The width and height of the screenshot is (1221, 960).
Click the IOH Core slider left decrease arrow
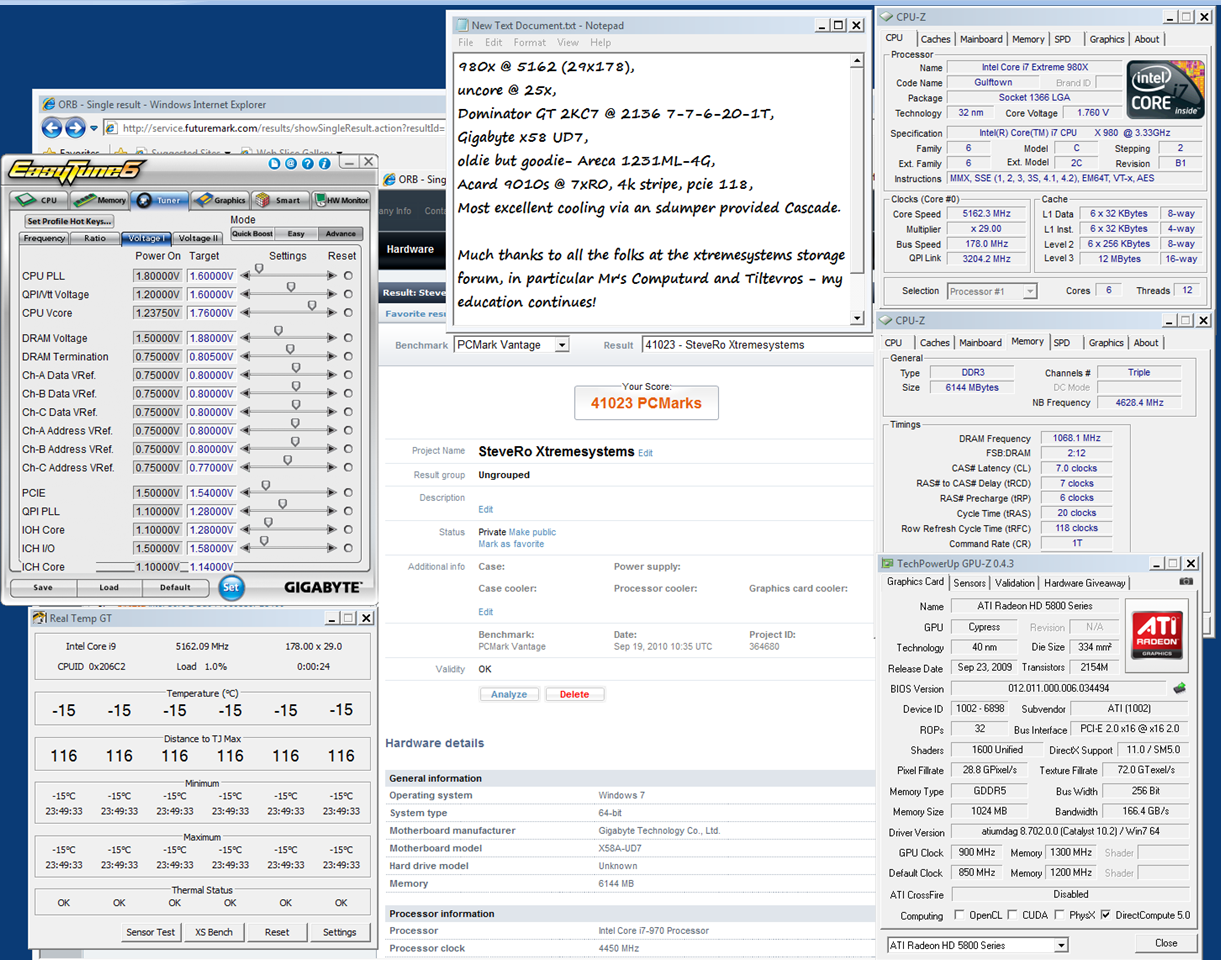[x=245, y=530]
